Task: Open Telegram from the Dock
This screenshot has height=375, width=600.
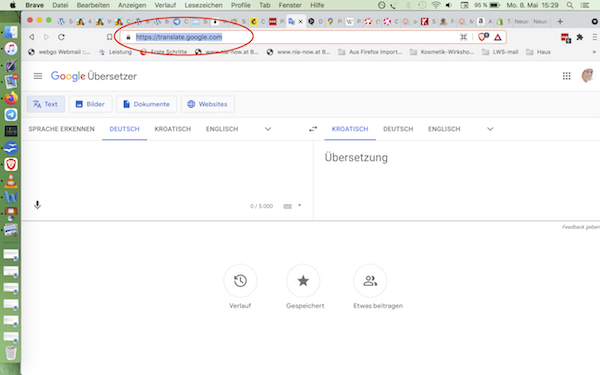Action: coord(11,115)
